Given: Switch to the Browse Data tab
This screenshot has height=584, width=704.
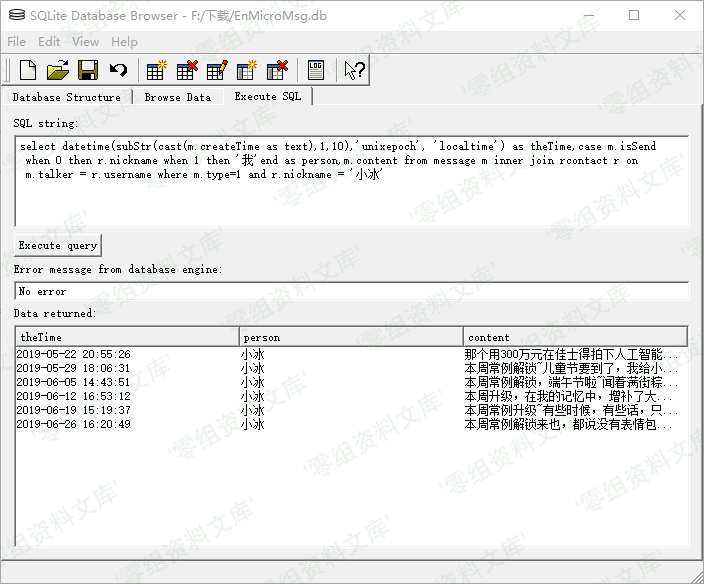Looking at the screenshot, I should [177, 97].
